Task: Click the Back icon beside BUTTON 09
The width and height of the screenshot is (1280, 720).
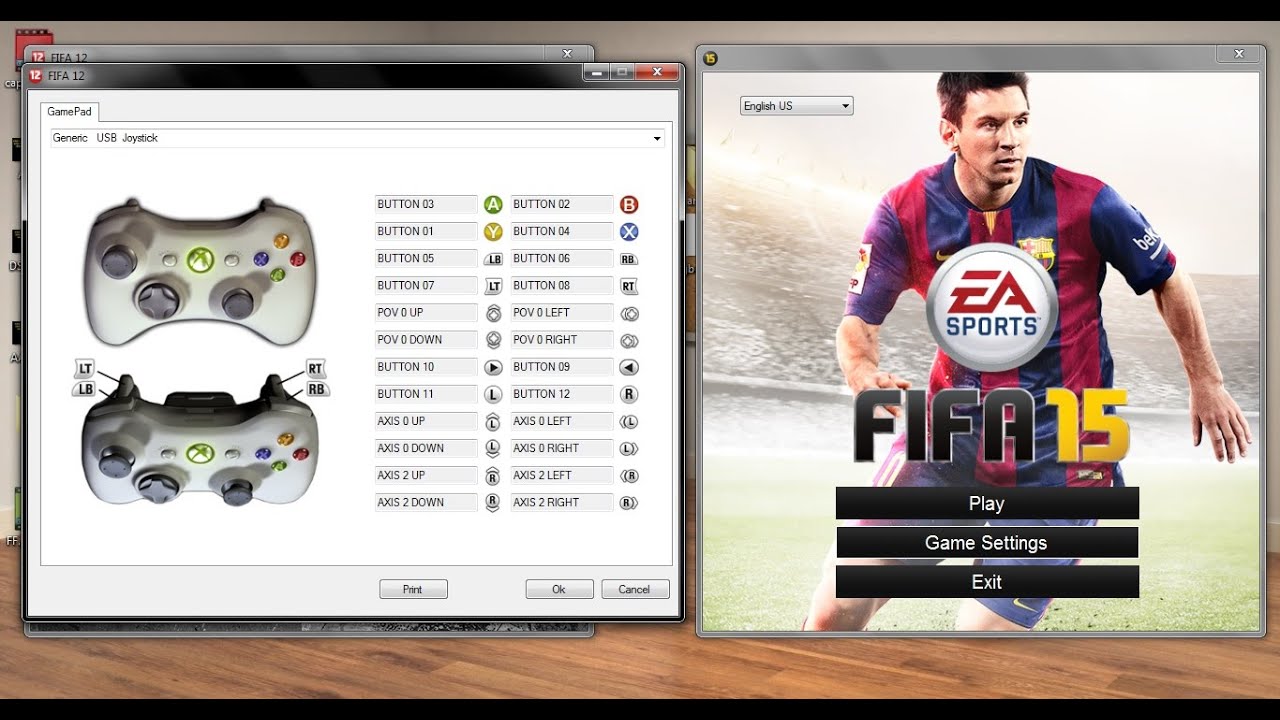Action: pos(629,367)
